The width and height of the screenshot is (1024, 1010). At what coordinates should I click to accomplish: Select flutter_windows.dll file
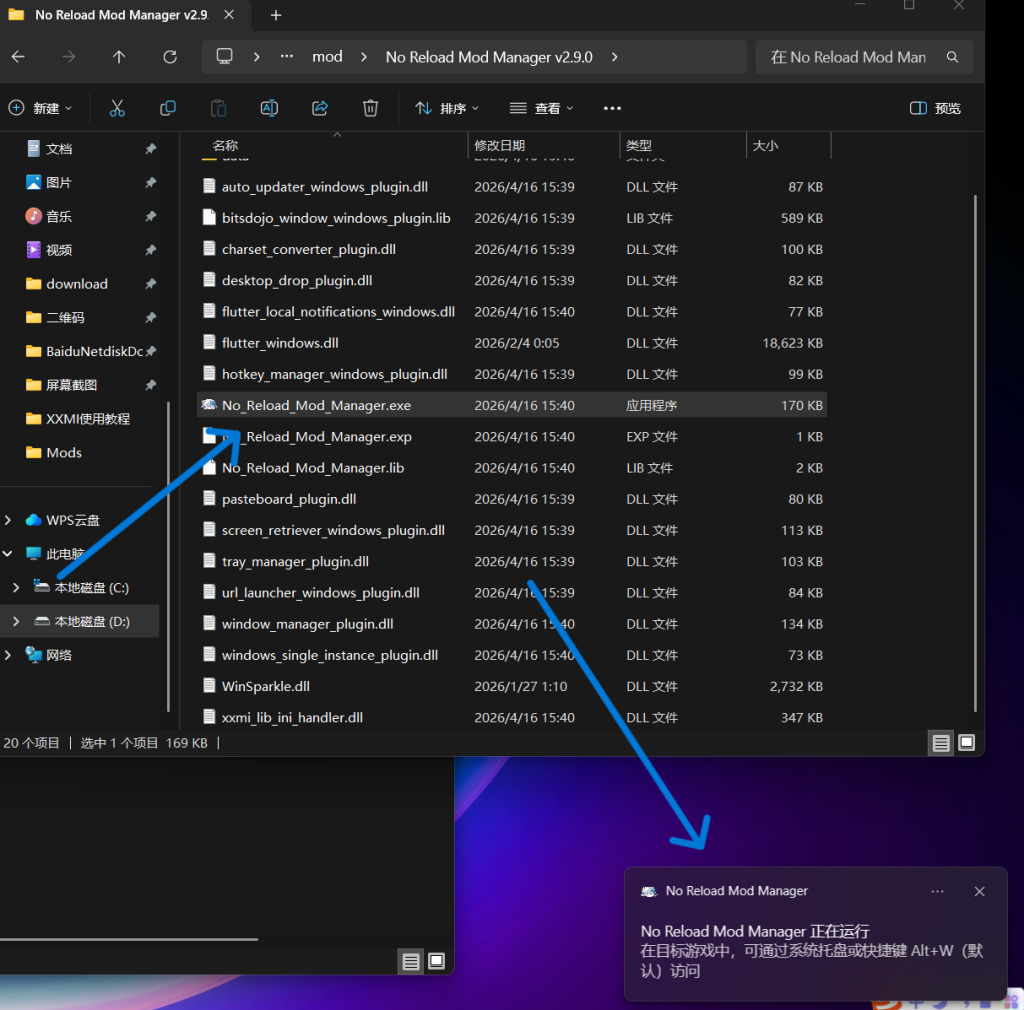click(512, 343)
